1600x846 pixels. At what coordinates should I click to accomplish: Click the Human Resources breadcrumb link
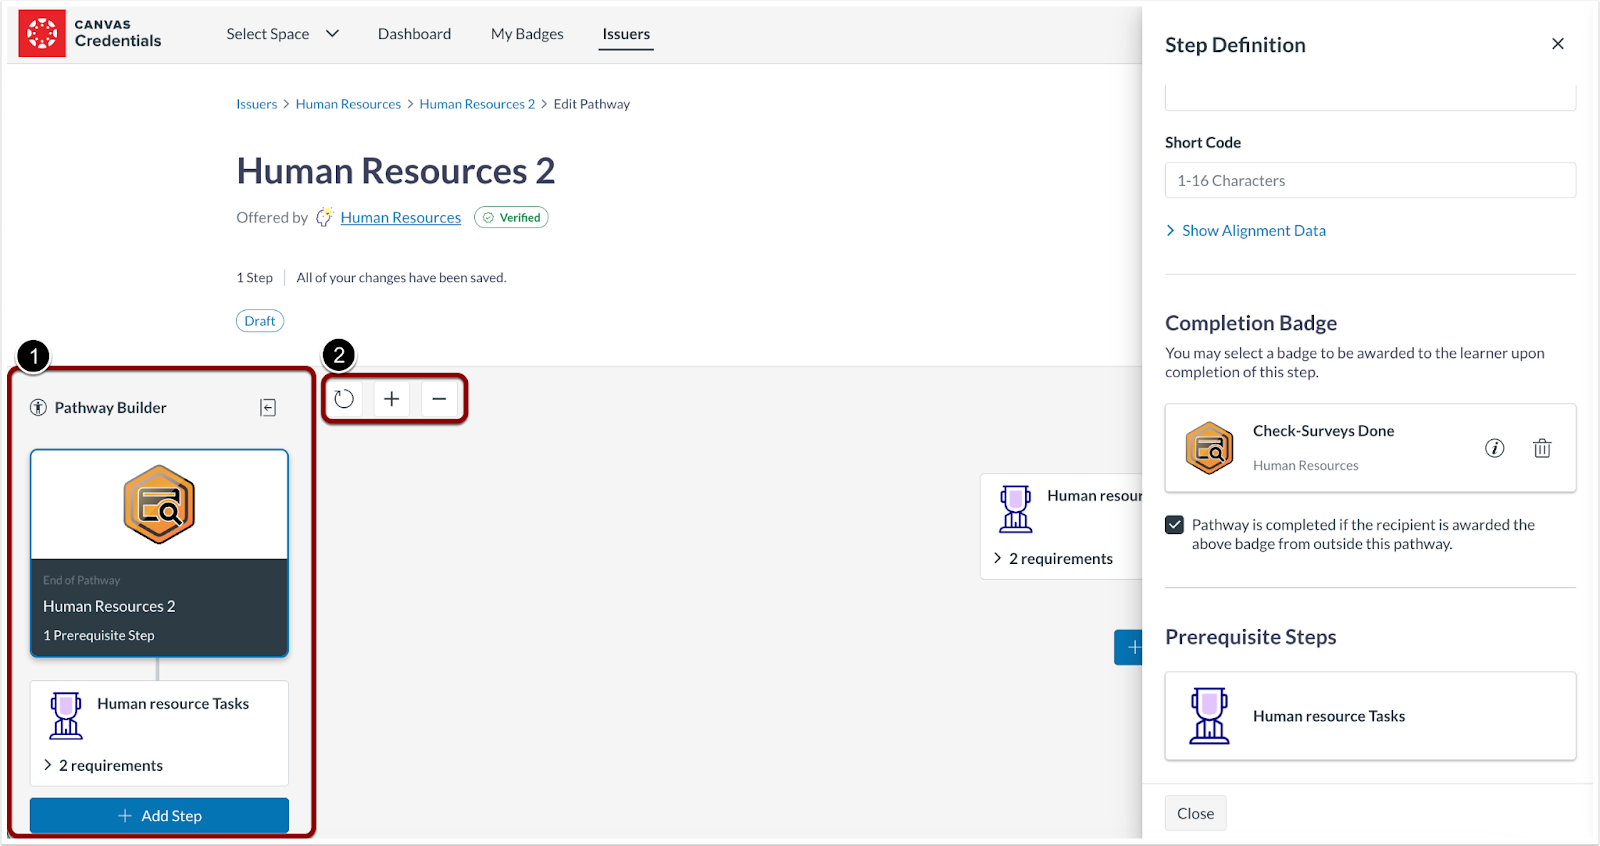pos(348,104)
